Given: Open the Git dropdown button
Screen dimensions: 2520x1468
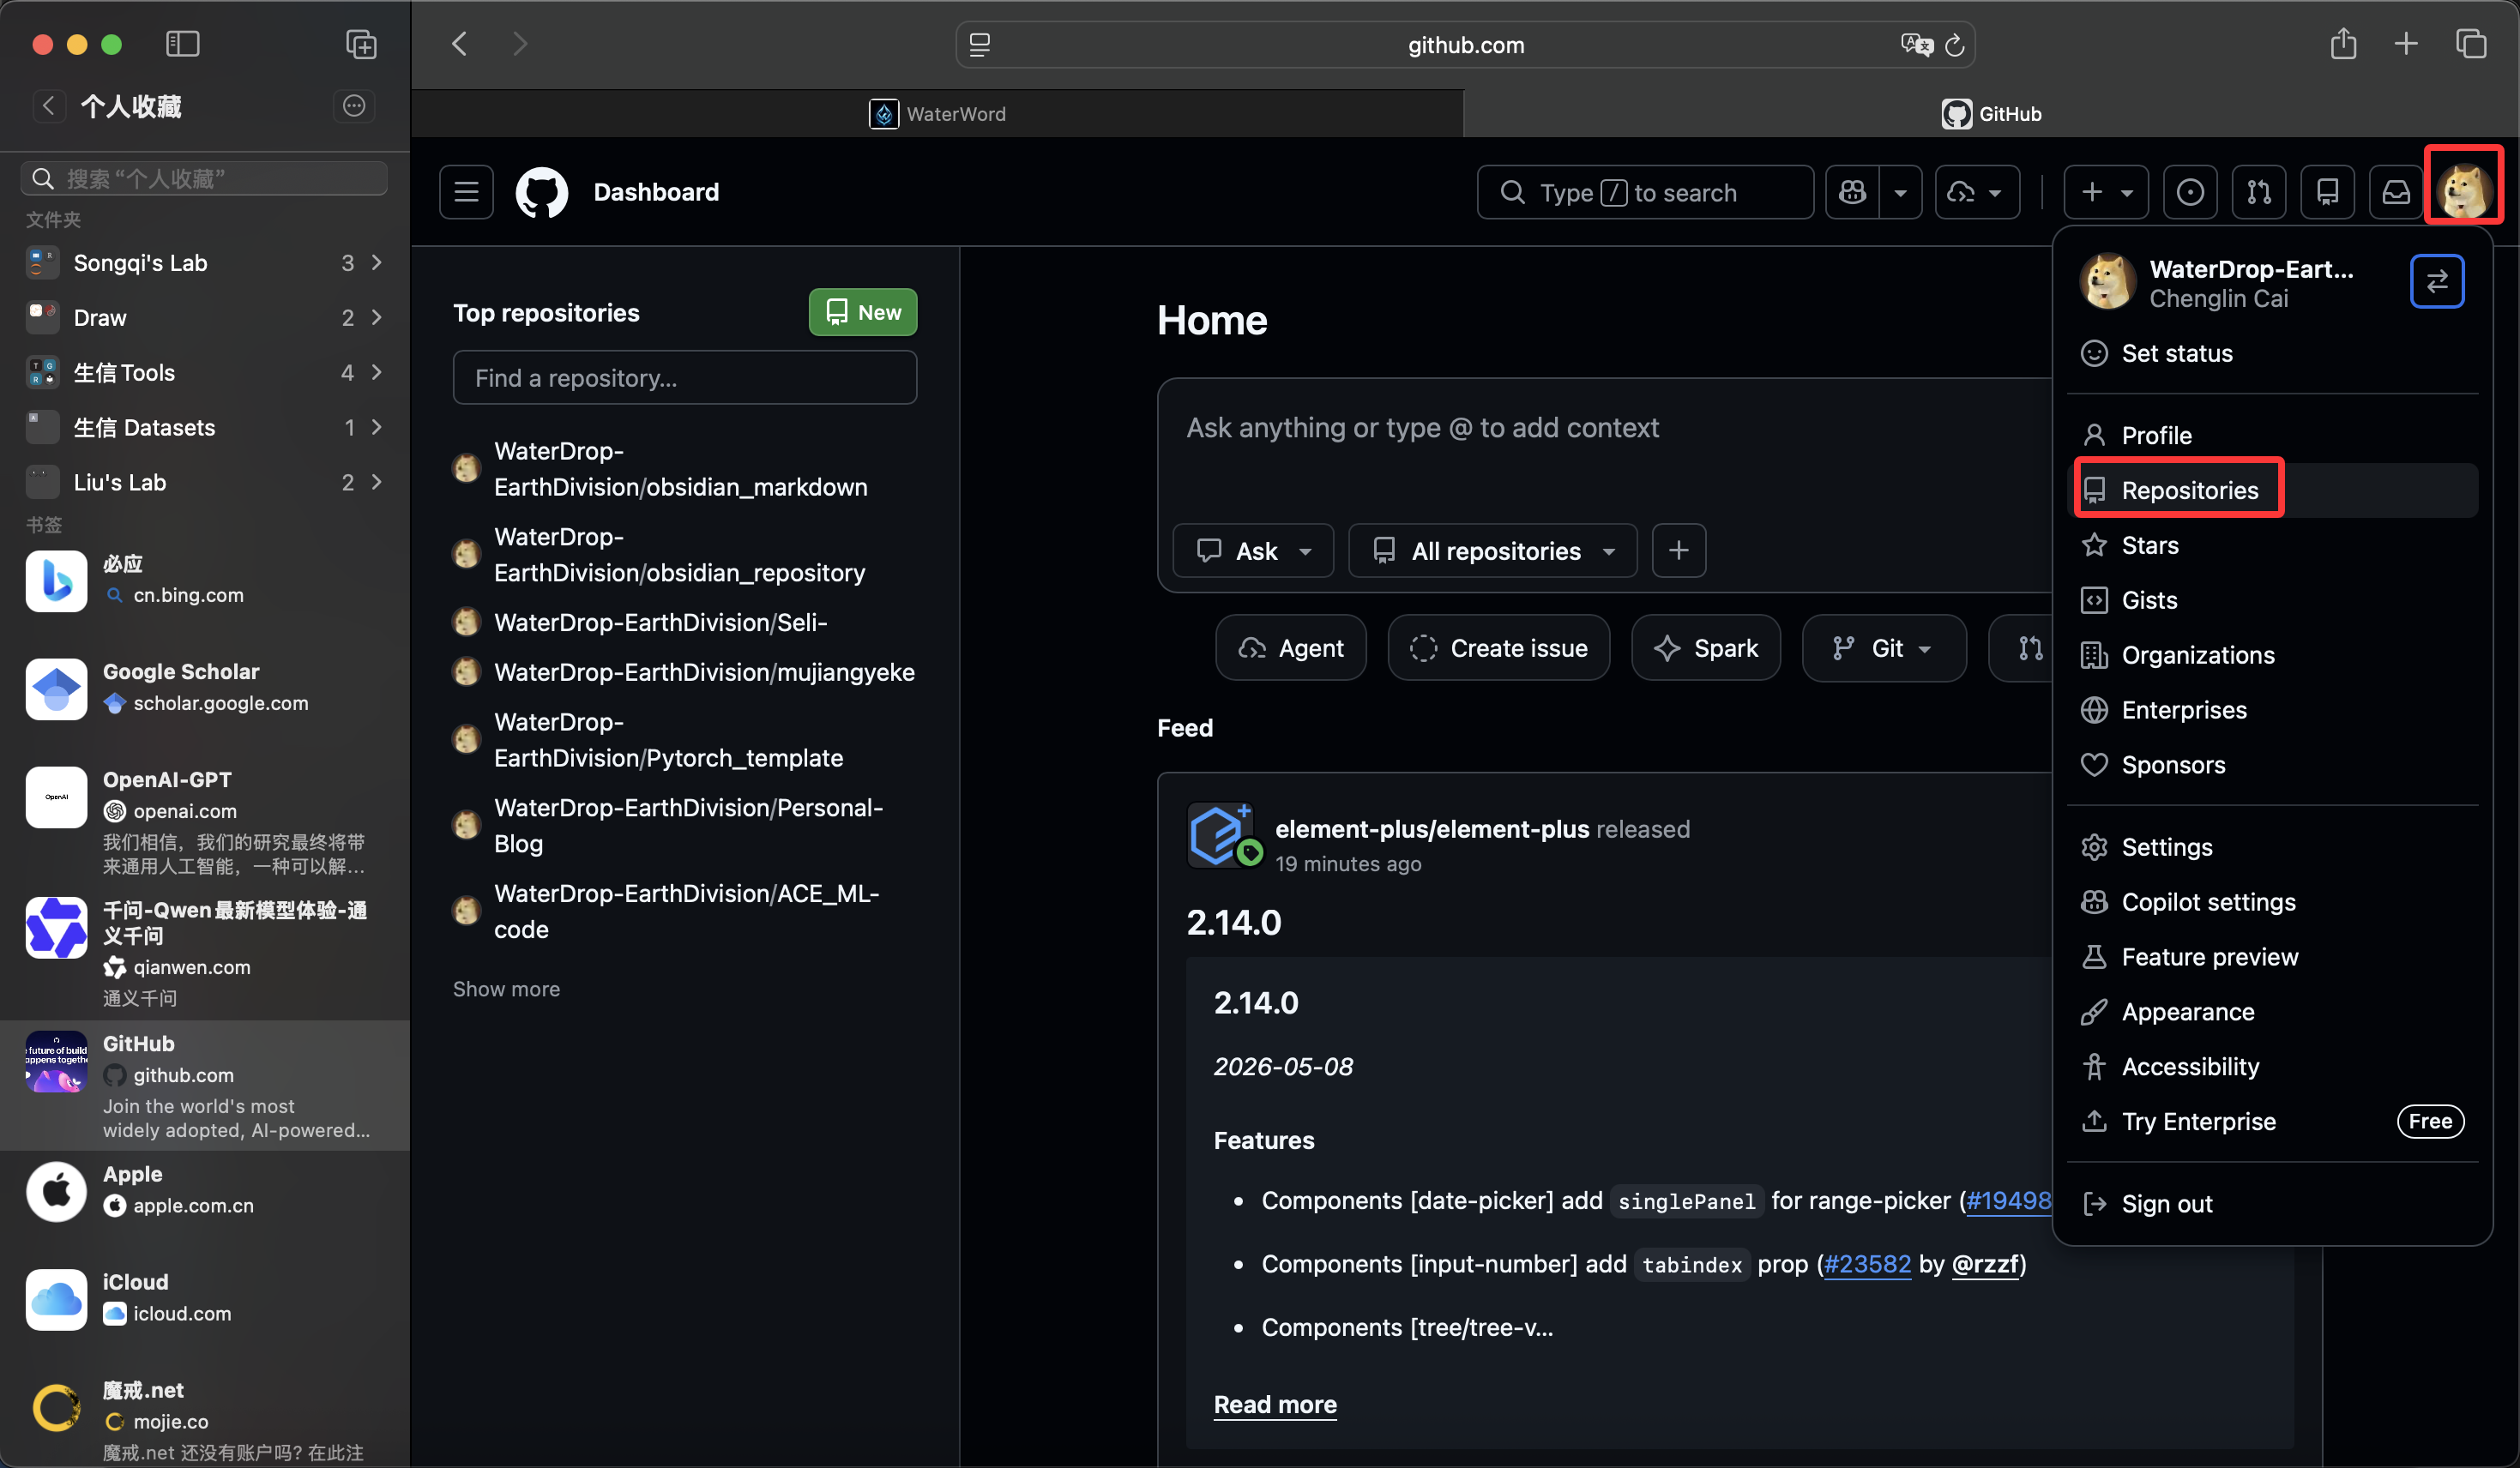Looking at the screenshot, I should [1884, 648].
